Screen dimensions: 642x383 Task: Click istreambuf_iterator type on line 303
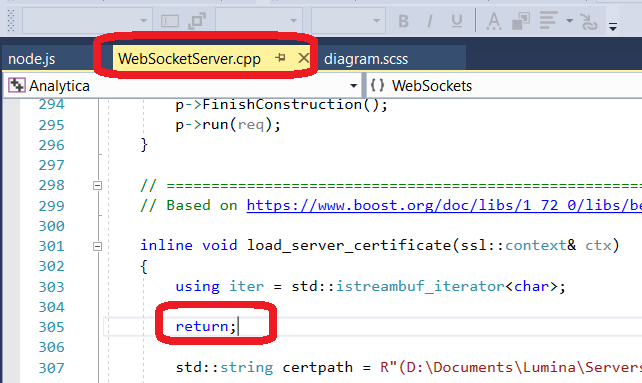click(x=420, y=286)
